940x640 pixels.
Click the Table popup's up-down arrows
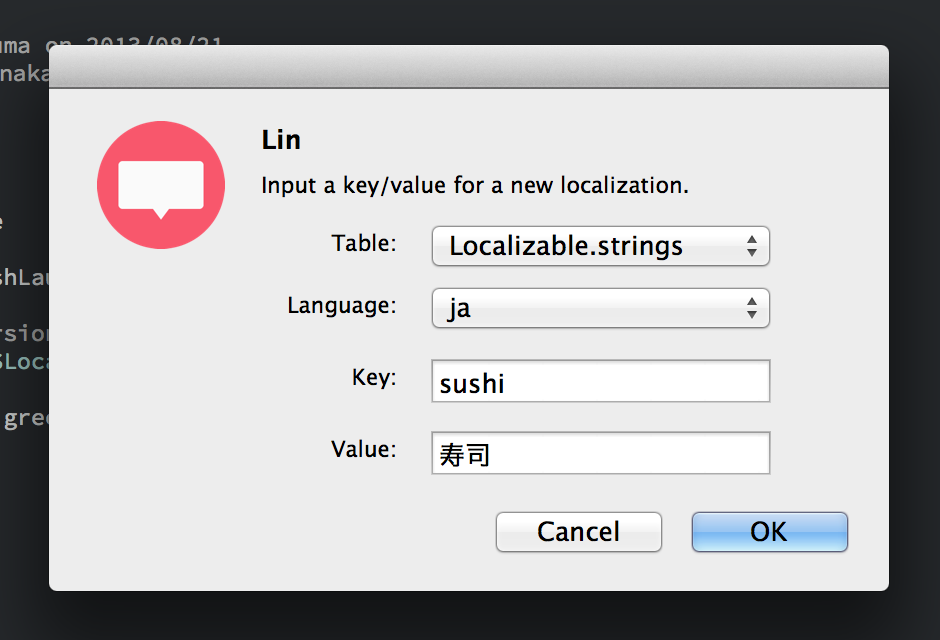752,246
